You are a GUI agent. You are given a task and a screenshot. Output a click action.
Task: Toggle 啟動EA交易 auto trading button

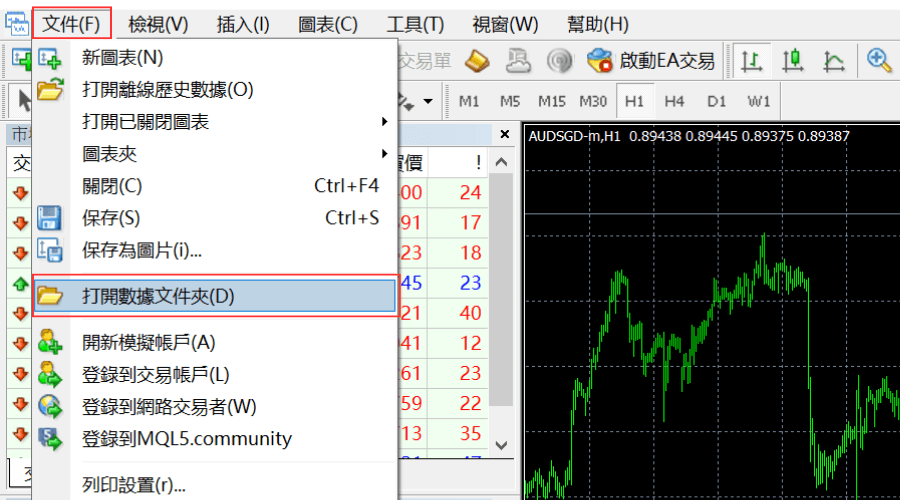point(651,60)
